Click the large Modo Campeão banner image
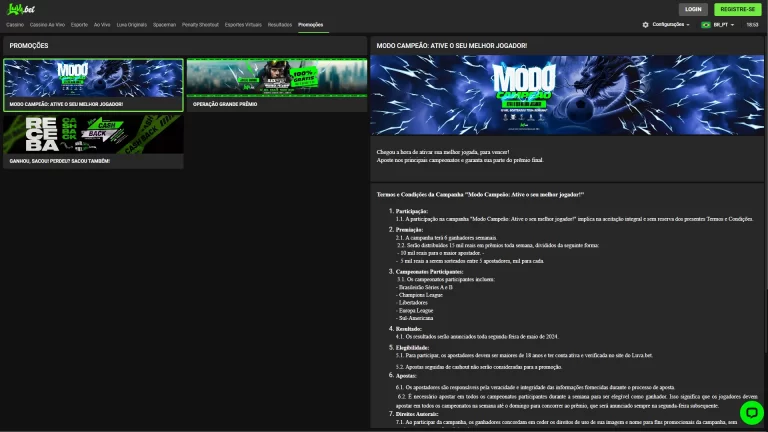The width and height of the screenshot is (768, 432). 567,95
